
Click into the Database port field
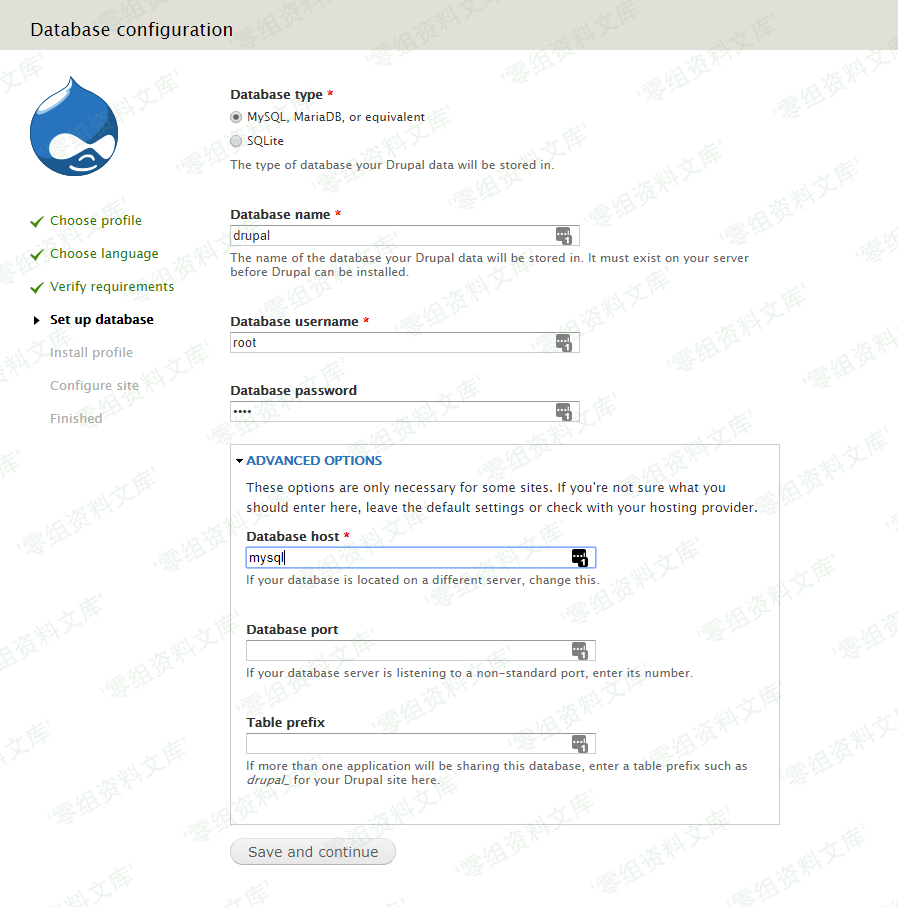(x=405, y=651)
